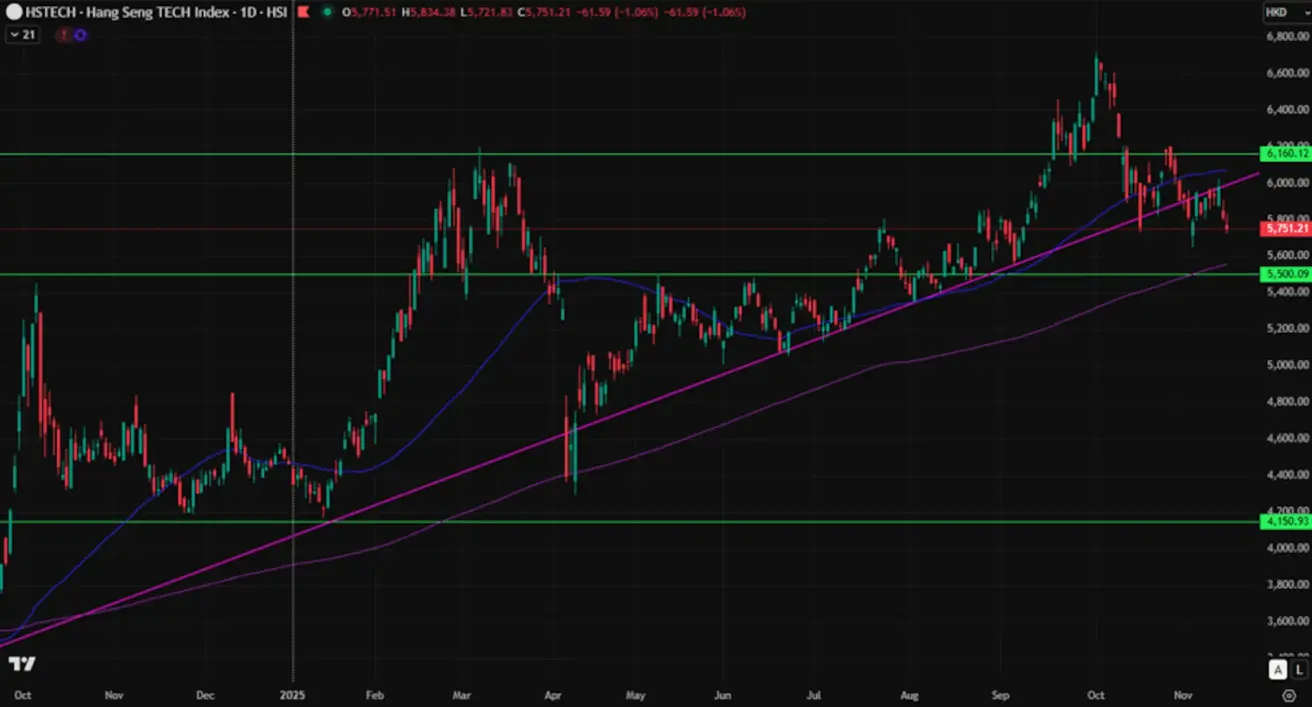Toggle auto scale with the A button
Image resolution: width=1312 pixels, height=707 pixels.
tap(1278, 669)
